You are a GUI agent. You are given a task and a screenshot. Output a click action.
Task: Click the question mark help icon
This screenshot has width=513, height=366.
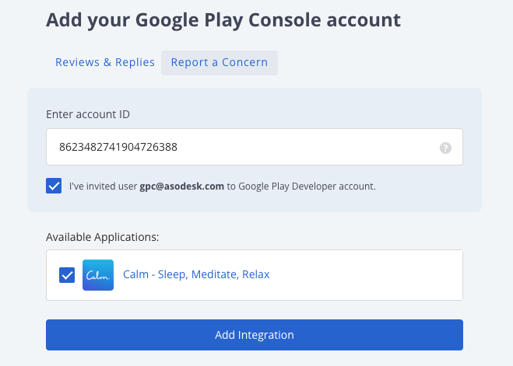click(x=445, y=148)
